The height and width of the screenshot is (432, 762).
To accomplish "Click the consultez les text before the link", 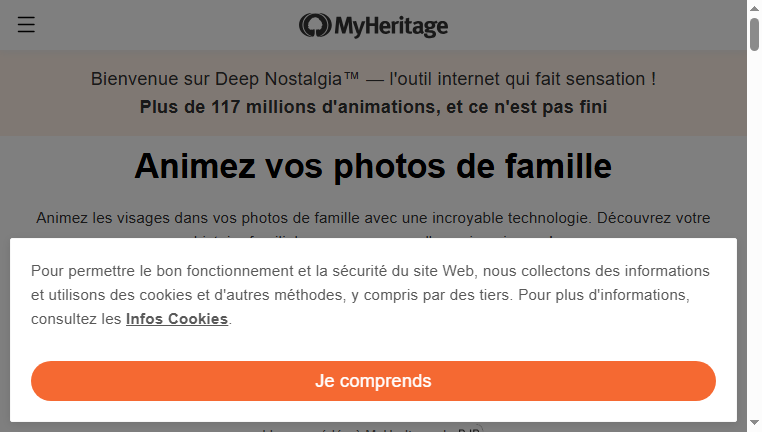I will (76, 319).
